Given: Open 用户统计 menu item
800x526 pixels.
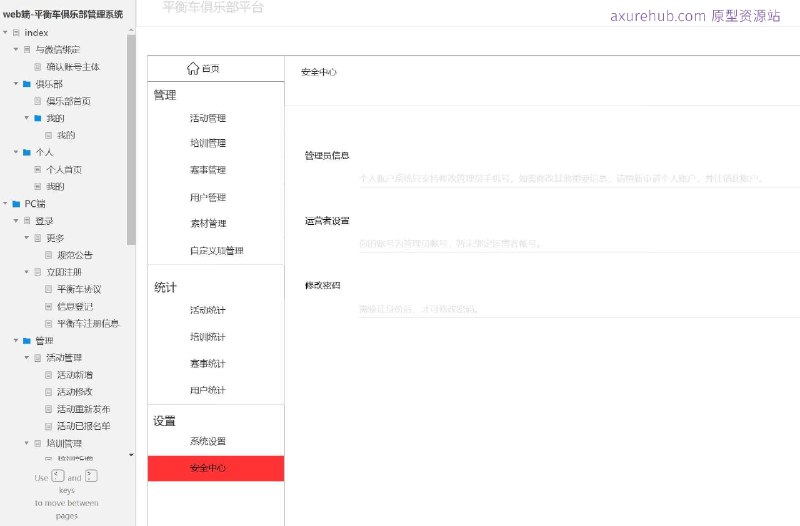Looking at the screenshot, I should (x=208, y=390).
